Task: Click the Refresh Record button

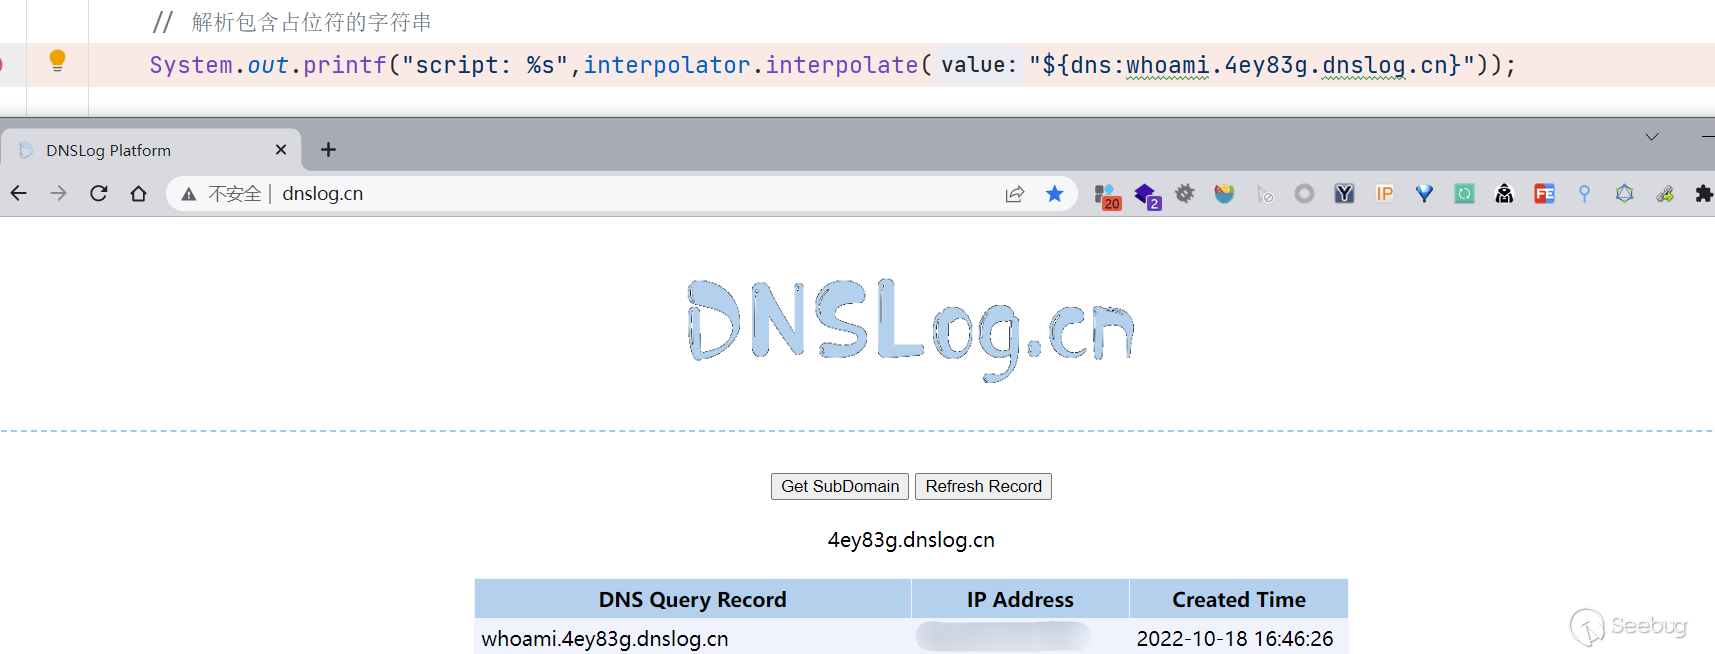Action: (983, 486)
